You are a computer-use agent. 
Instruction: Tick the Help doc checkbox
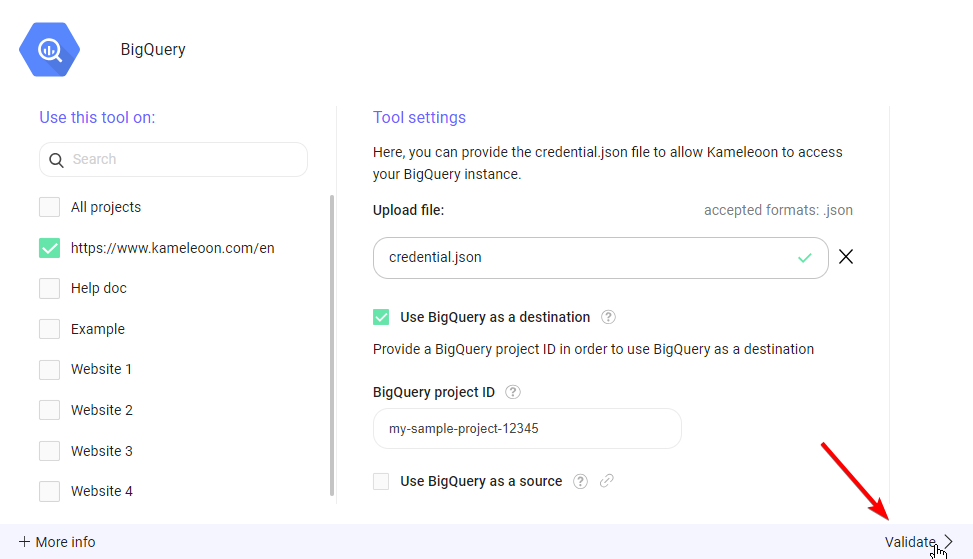coord(49,288)
